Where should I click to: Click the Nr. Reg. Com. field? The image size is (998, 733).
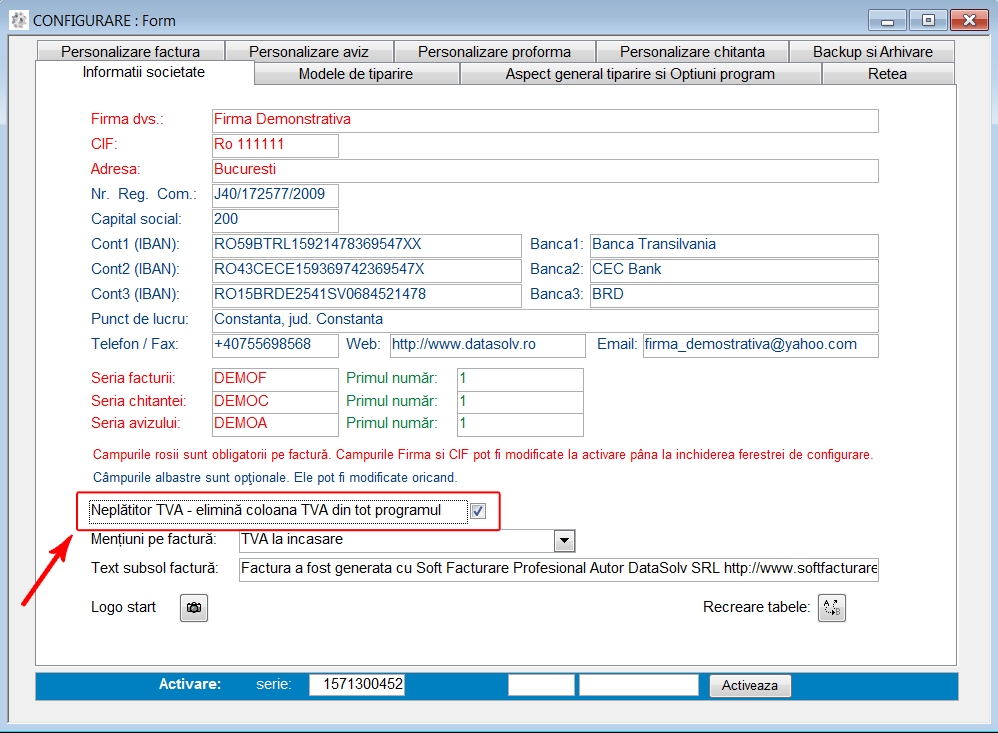click(x=275, y=195)
